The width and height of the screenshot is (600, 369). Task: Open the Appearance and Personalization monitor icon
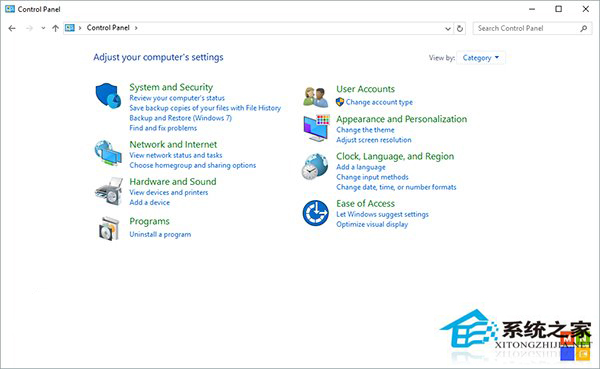[x=316, y=128]
